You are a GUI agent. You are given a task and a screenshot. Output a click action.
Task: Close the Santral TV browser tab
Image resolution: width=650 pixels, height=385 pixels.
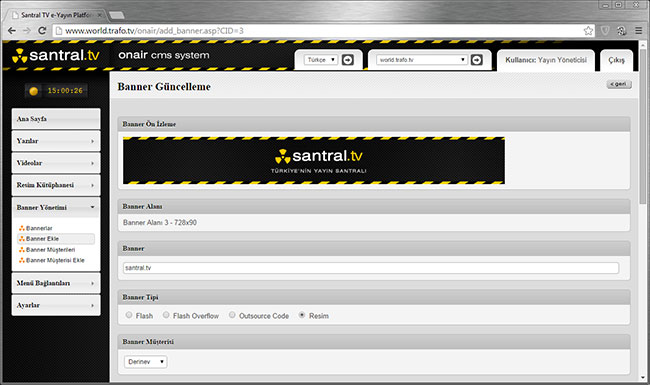(99, 15)
